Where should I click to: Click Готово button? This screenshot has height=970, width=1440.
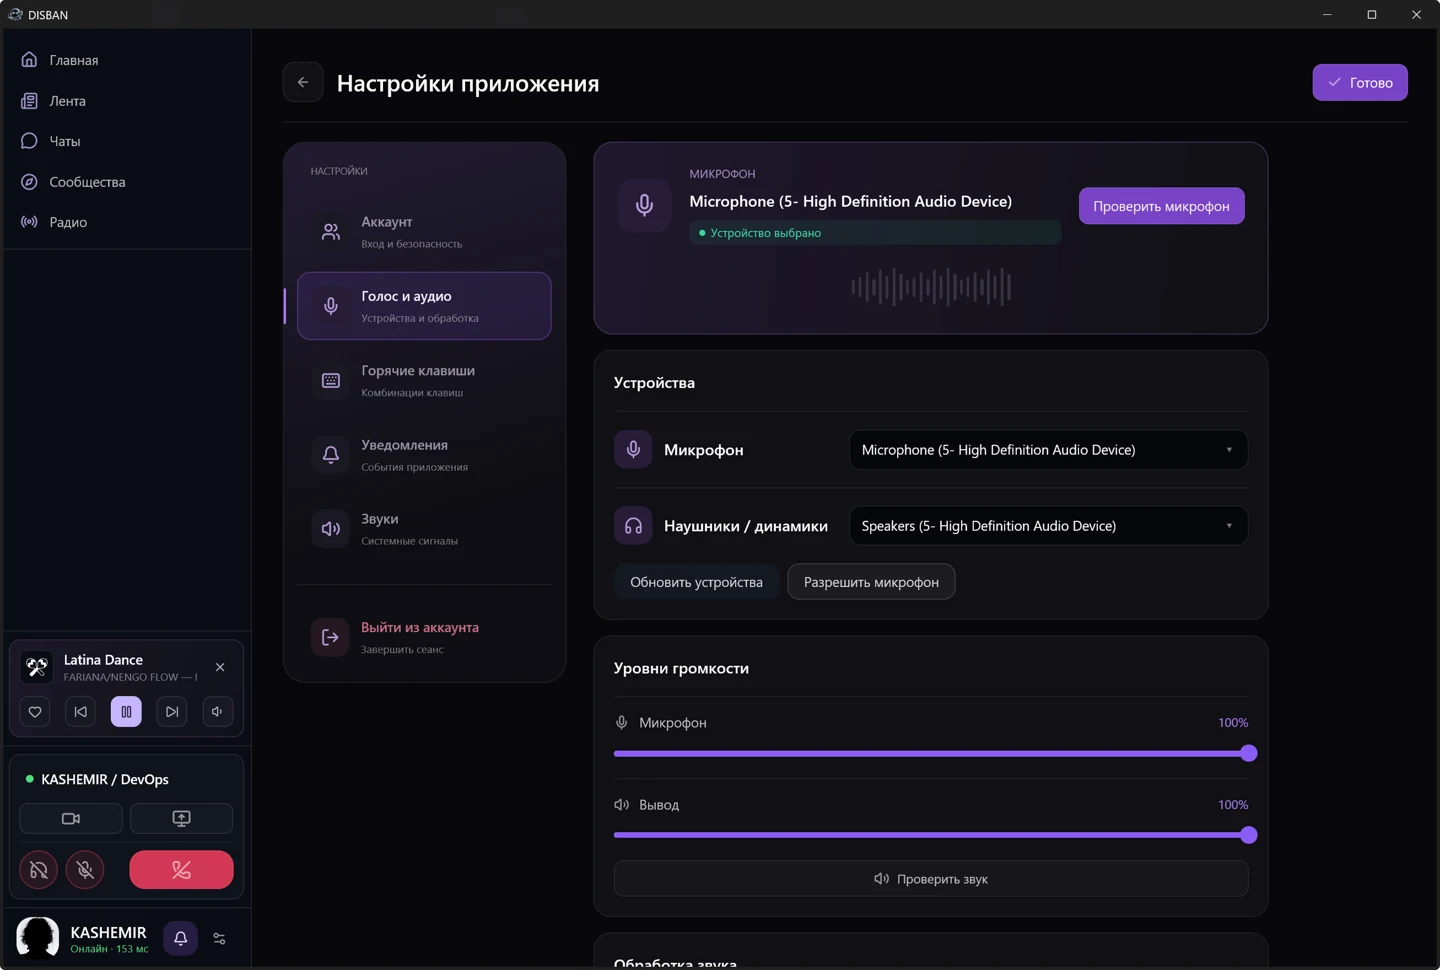point(1360,82)
